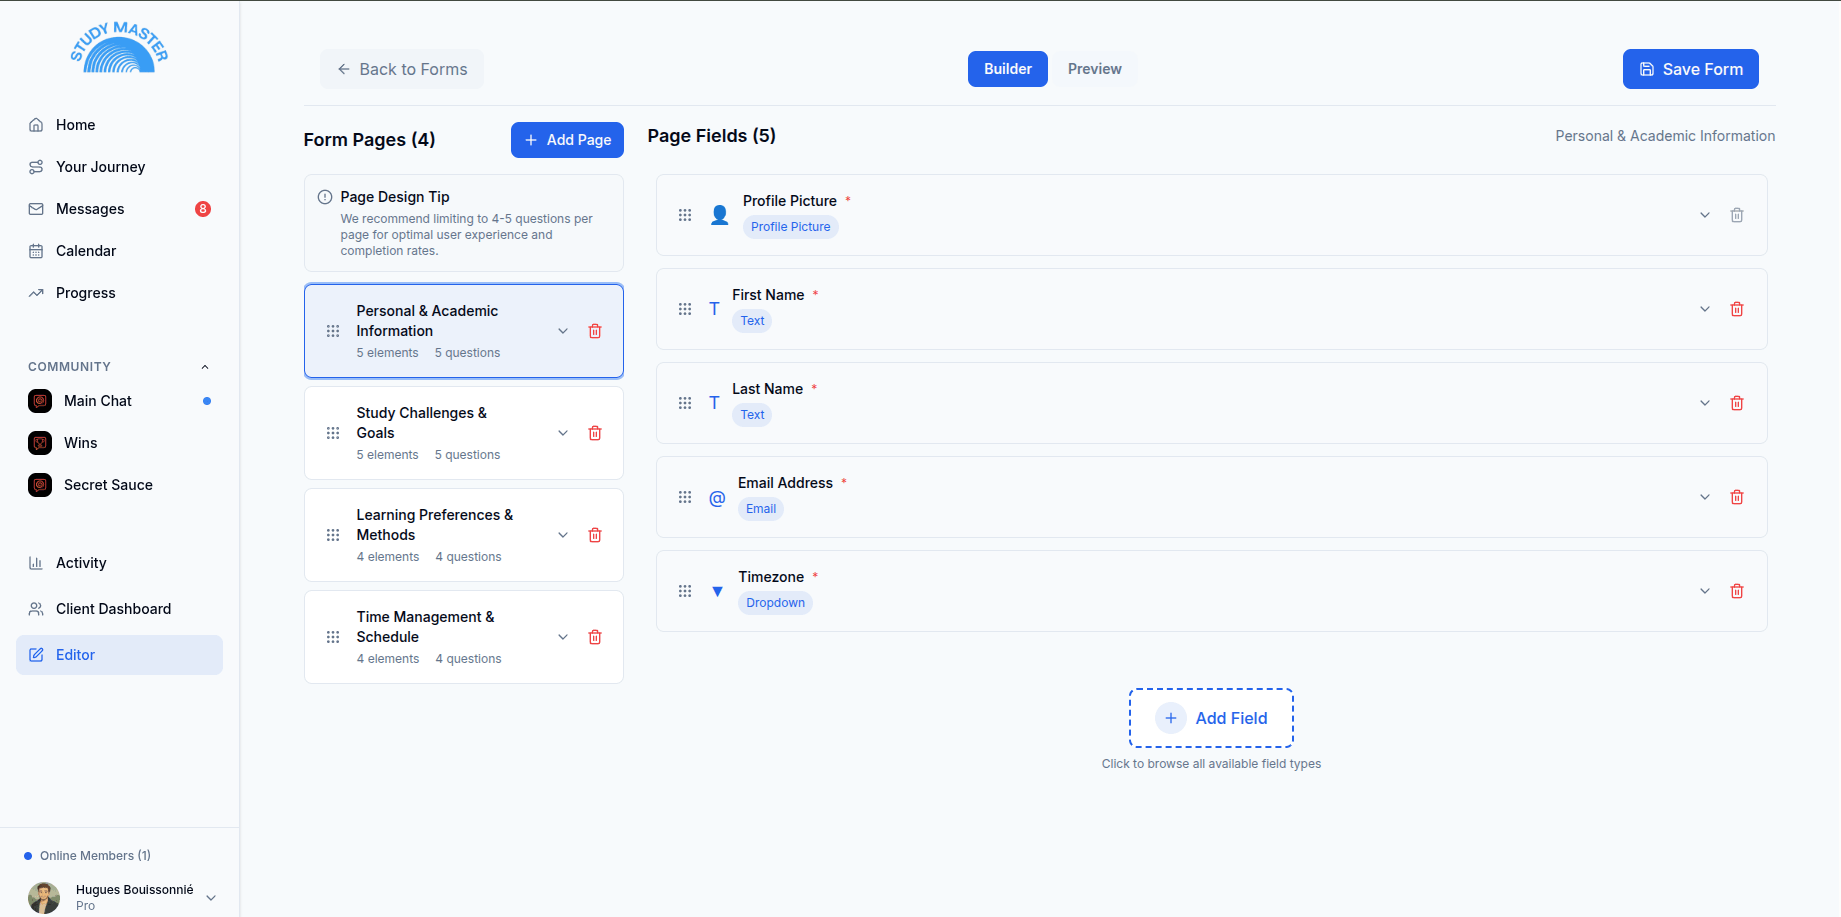Expand the Email Address field options
Image resolution: width=1841 pixels, height=917 pixels.
[1704, 497]
